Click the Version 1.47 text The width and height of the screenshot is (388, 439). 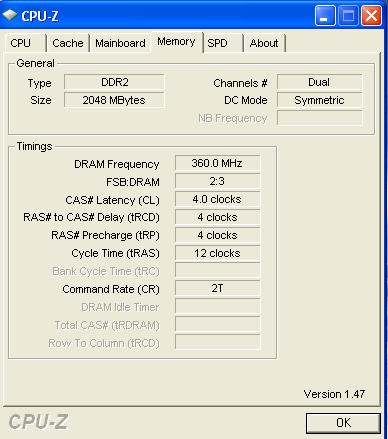334,394
